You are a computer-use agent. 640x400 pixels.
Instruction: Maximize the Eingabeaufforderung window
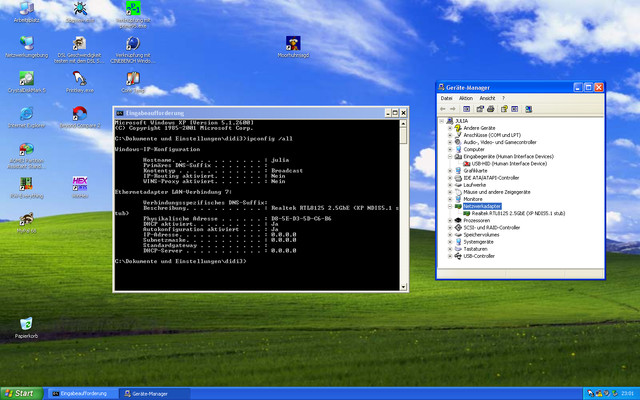point(395,113)
